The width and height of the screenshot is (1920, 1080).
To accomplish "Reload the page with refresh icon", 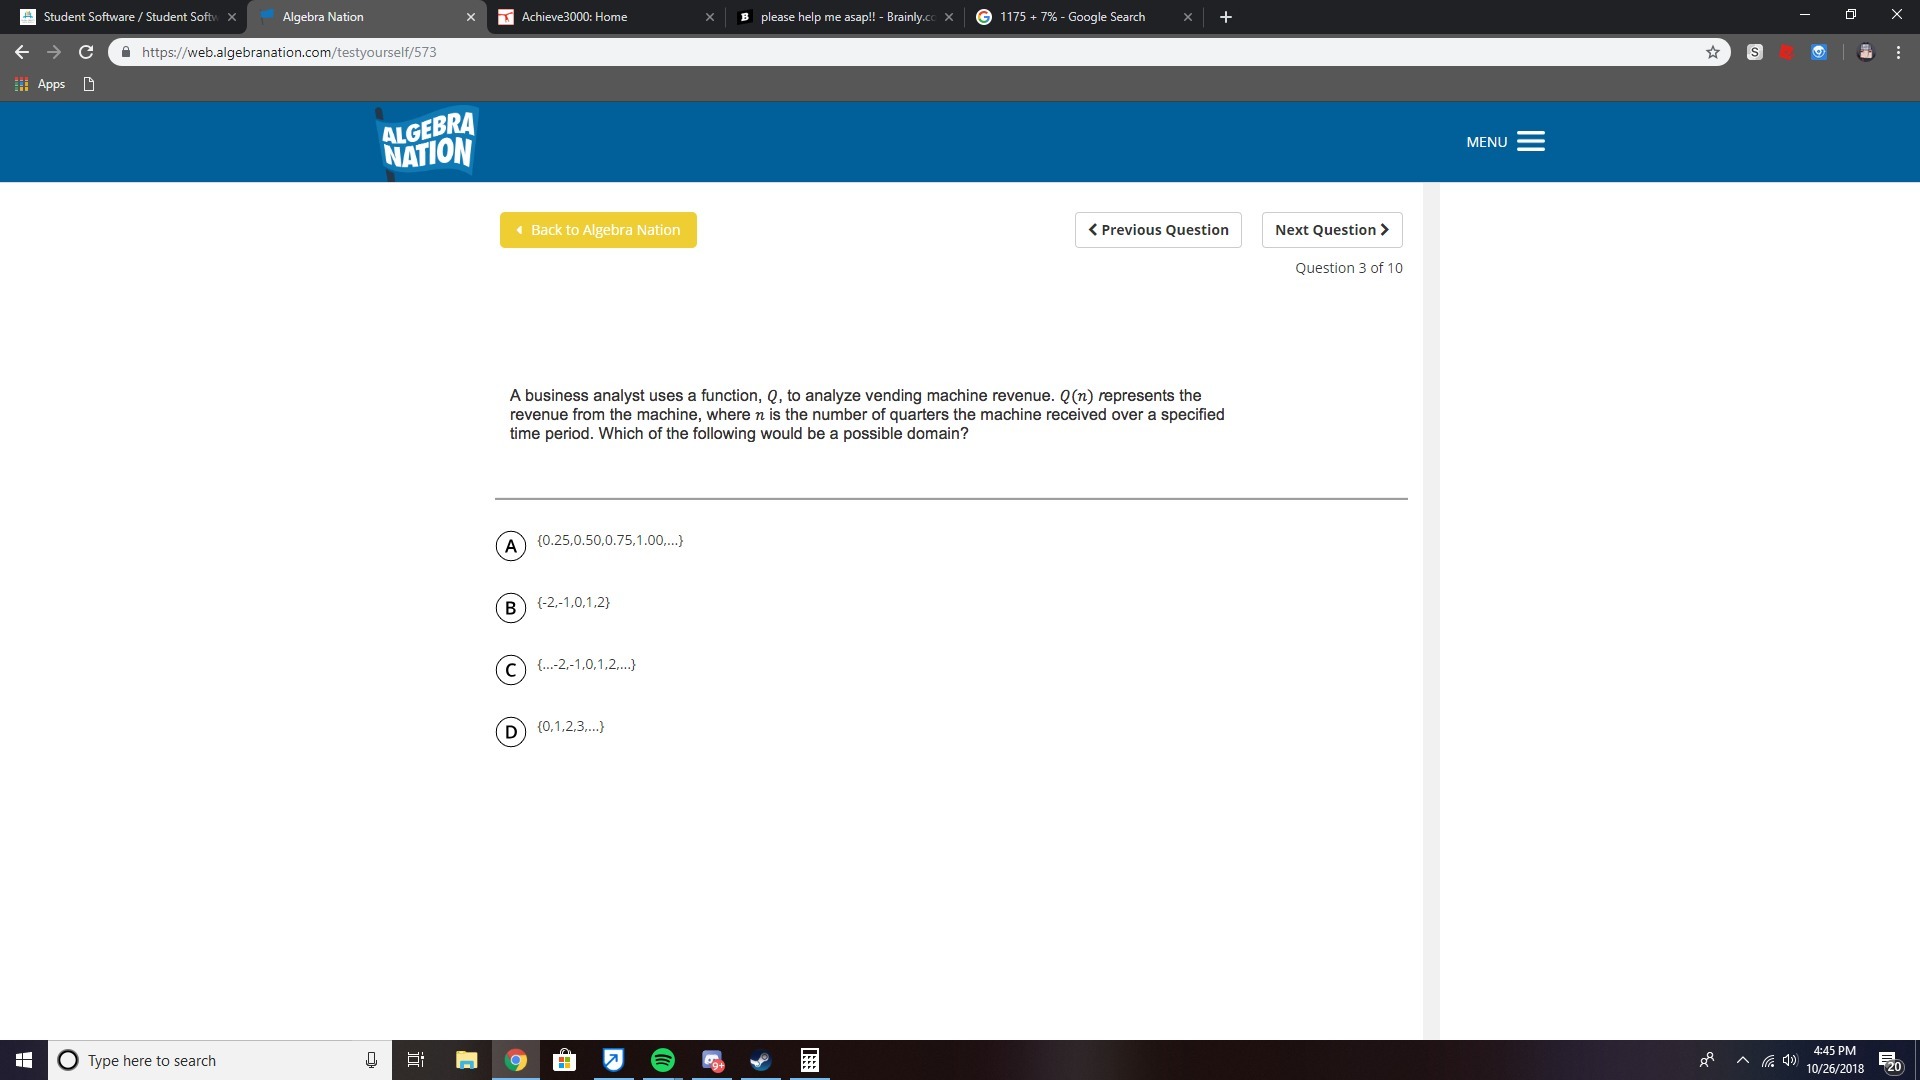I will pos(86,52).
